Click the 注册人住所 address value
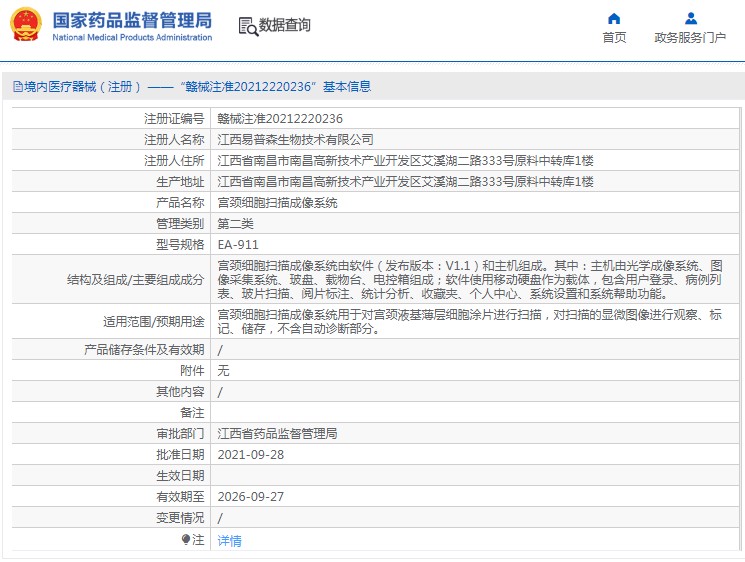The image size is (745, 562). click(x=405, y=161)
